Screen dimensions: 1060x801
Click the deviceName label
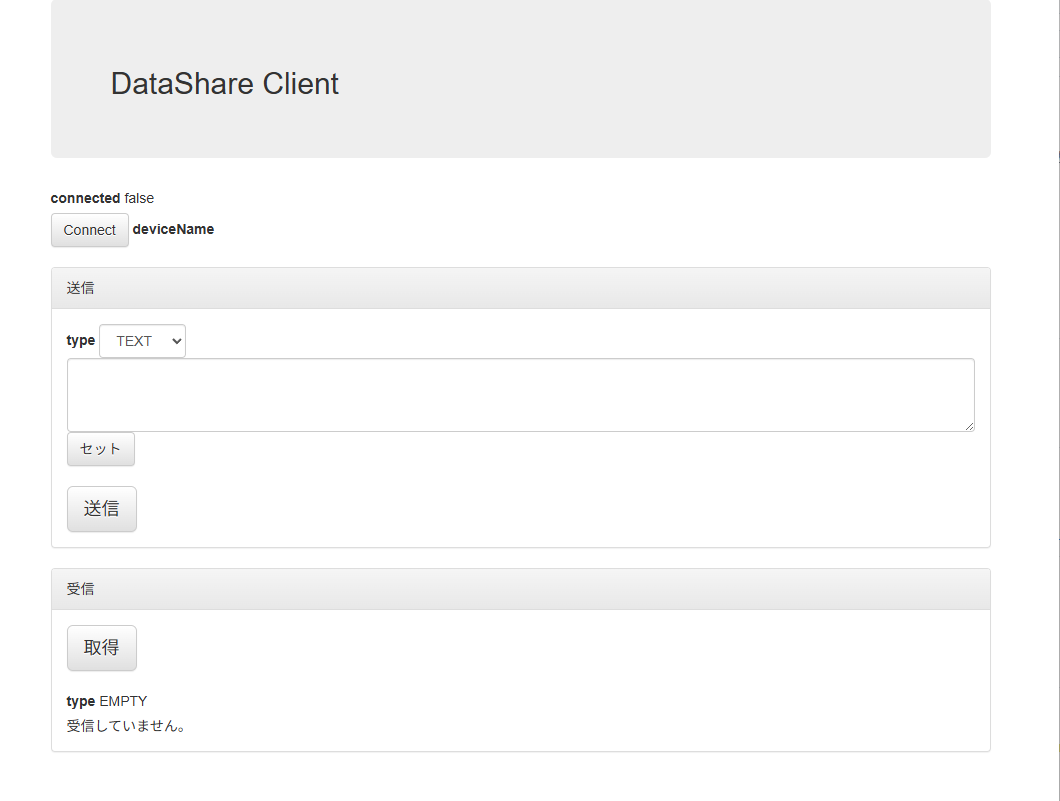pos(173,229)
